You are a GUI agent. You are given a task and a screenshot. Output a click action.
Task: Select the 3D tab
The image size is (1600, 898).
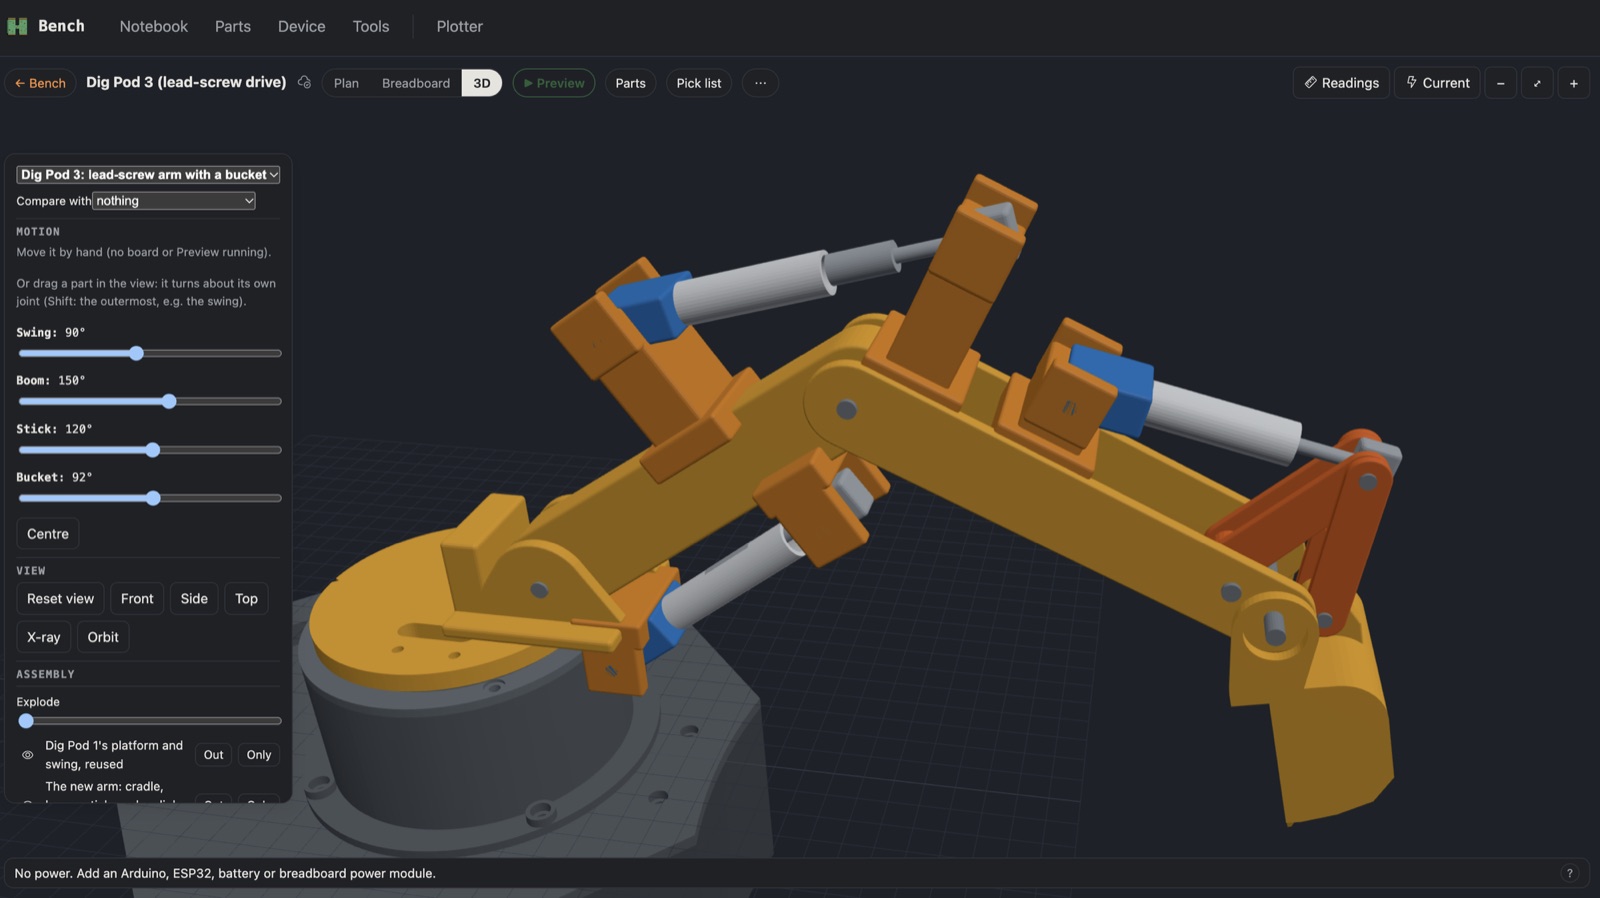(482, 83)
